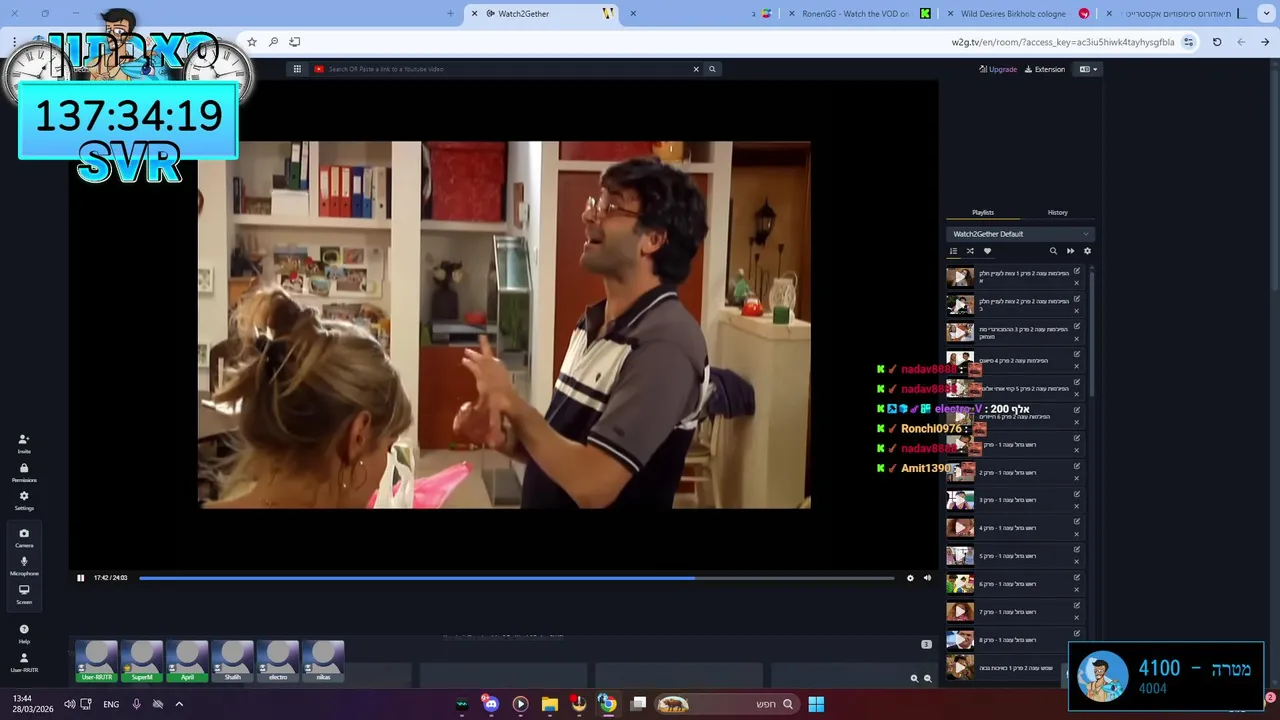This screenshot has width=1280, height=720.
Task: Select the User-RRJTR participant tile
Action: (97, 662)
